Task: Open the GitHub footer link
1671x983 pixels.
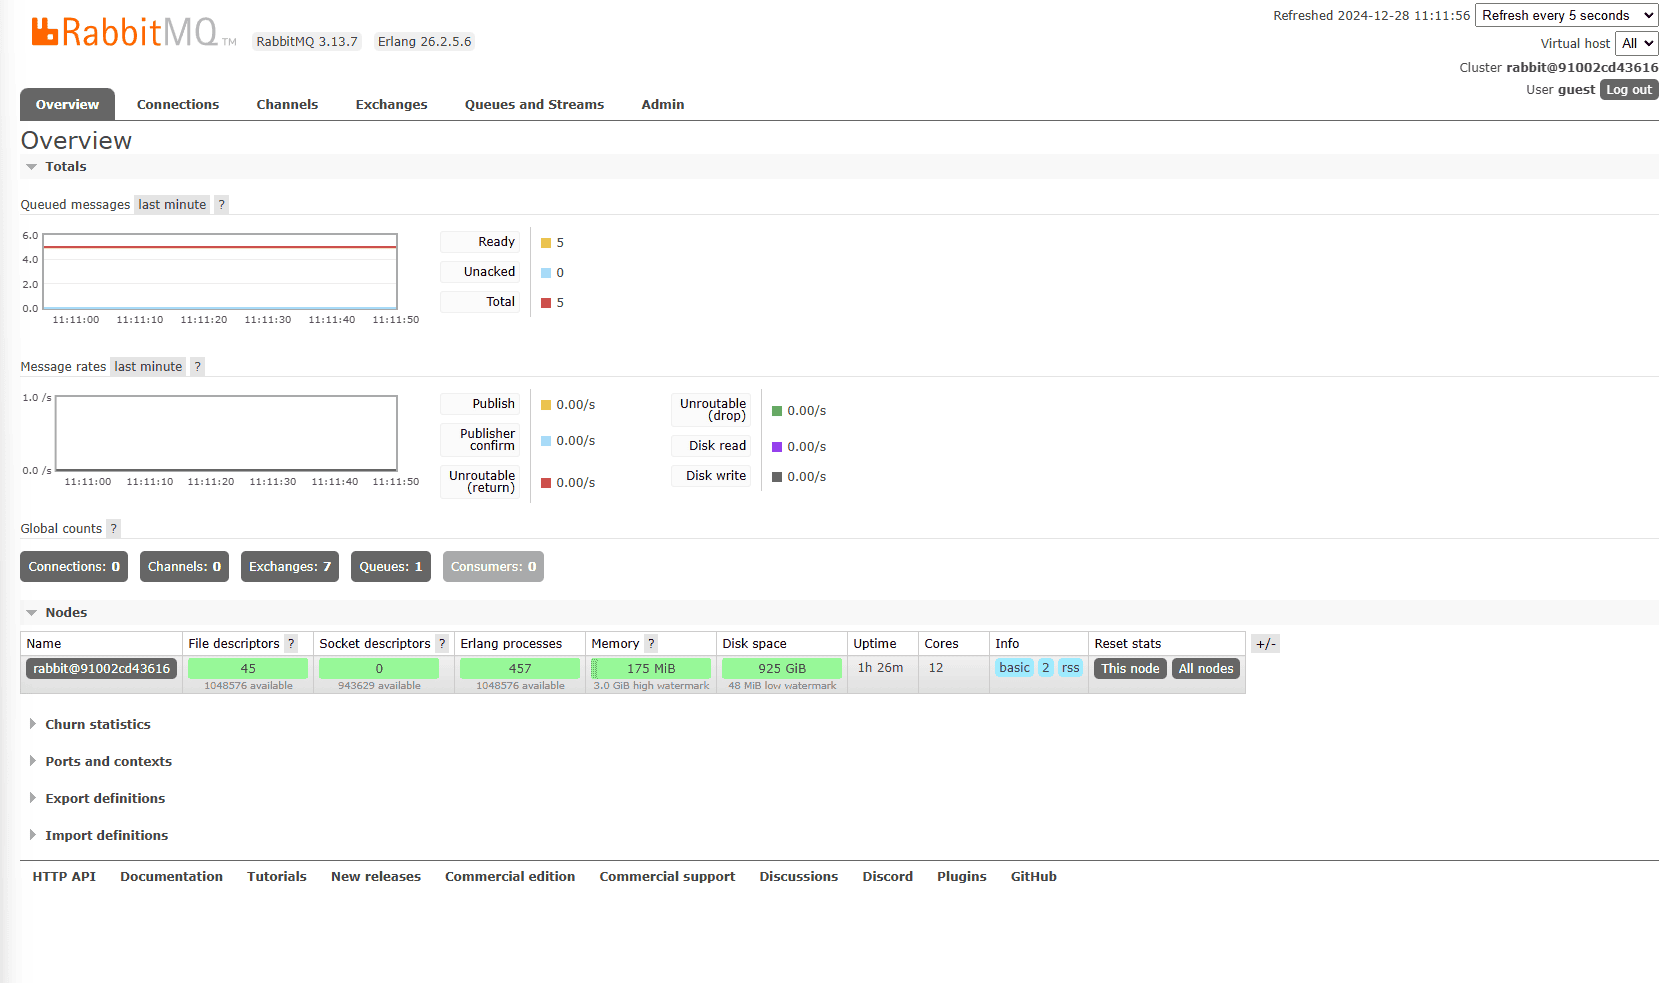Action: tap(1034, 876)
